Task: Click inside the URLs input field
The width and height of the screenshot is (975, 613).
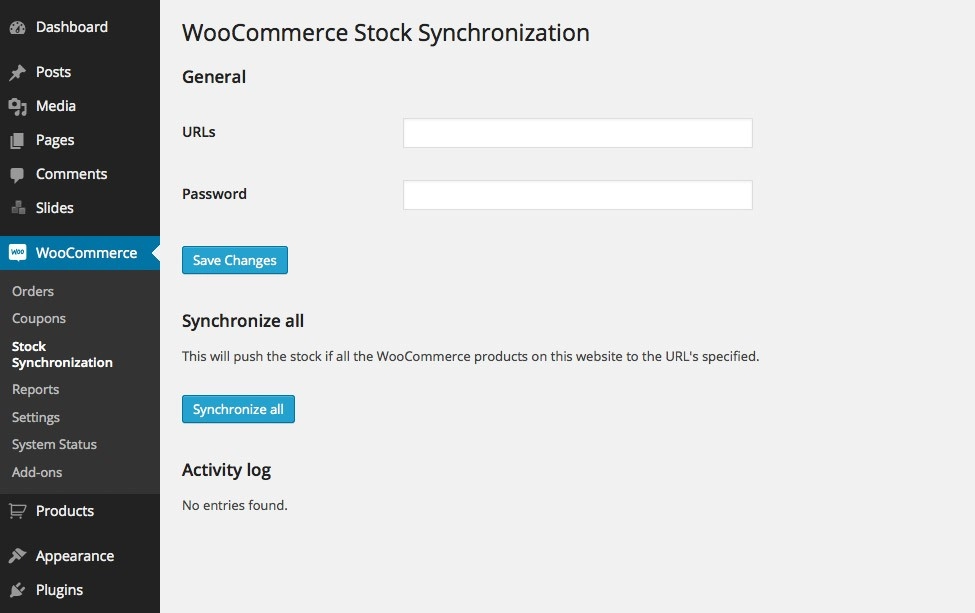Action: pyautogui.click(x=577, y=132)
